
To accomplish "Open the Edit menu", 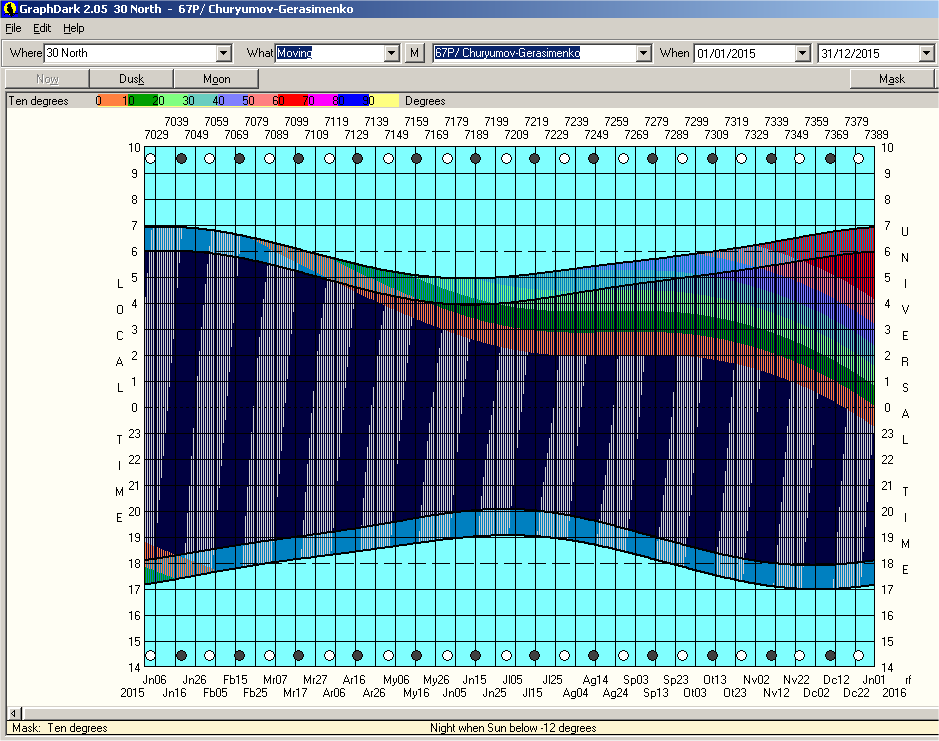I will [x=42, y=28].
